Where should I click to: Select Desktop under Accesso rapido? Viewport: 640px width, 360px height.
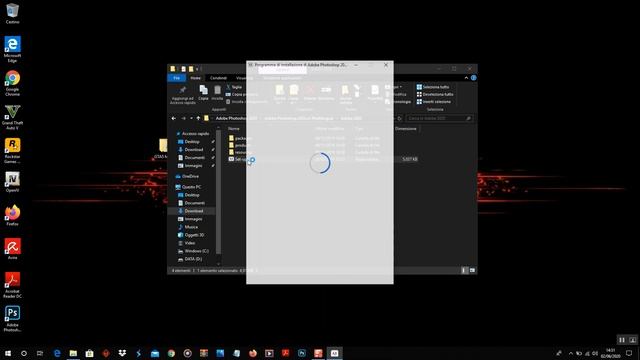click(x=192, y=142)
